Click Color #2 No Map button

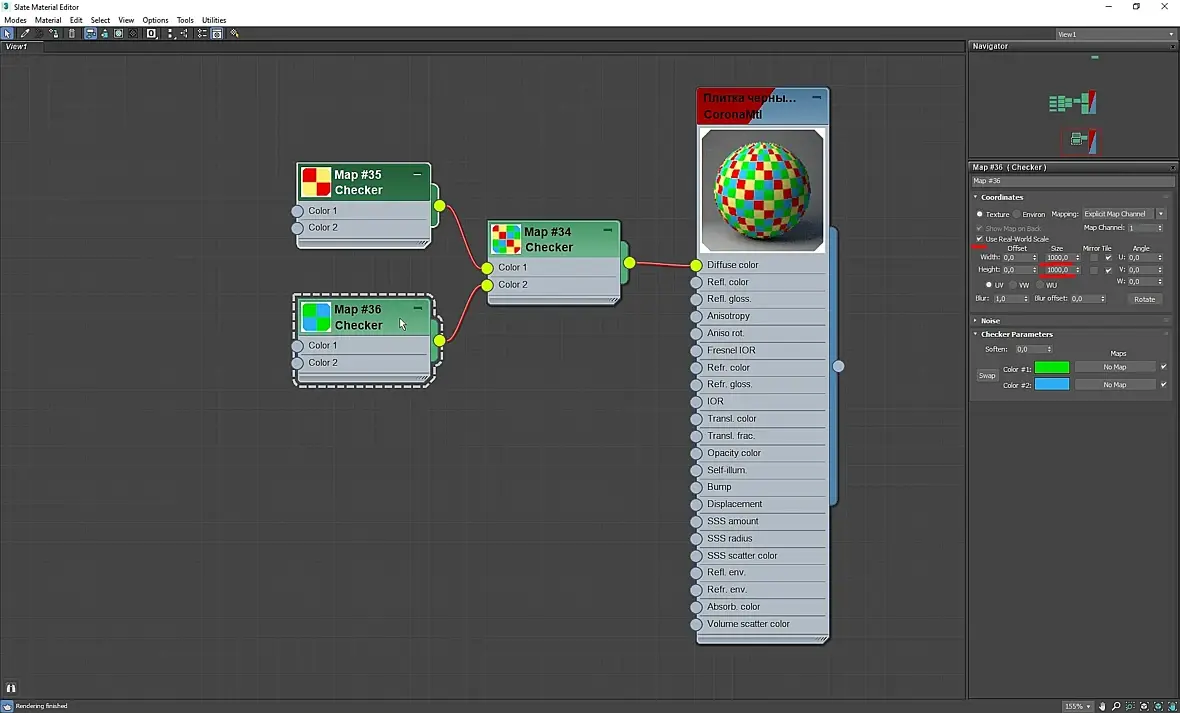1115,385
